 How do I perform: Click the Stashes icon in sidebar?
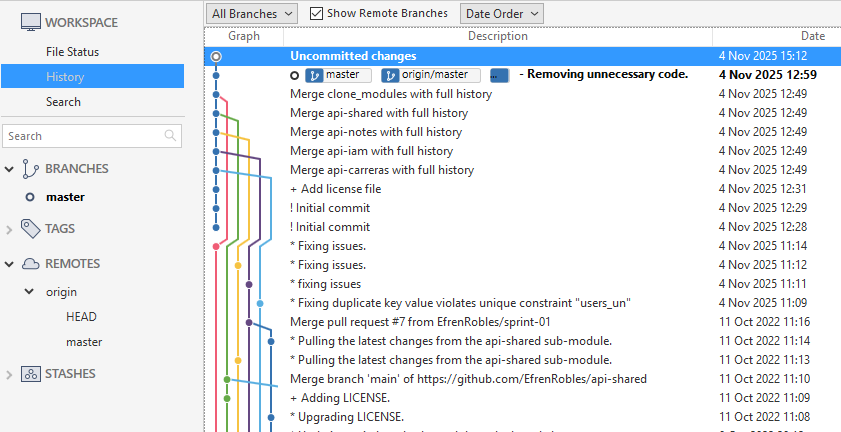click(30, 374)
